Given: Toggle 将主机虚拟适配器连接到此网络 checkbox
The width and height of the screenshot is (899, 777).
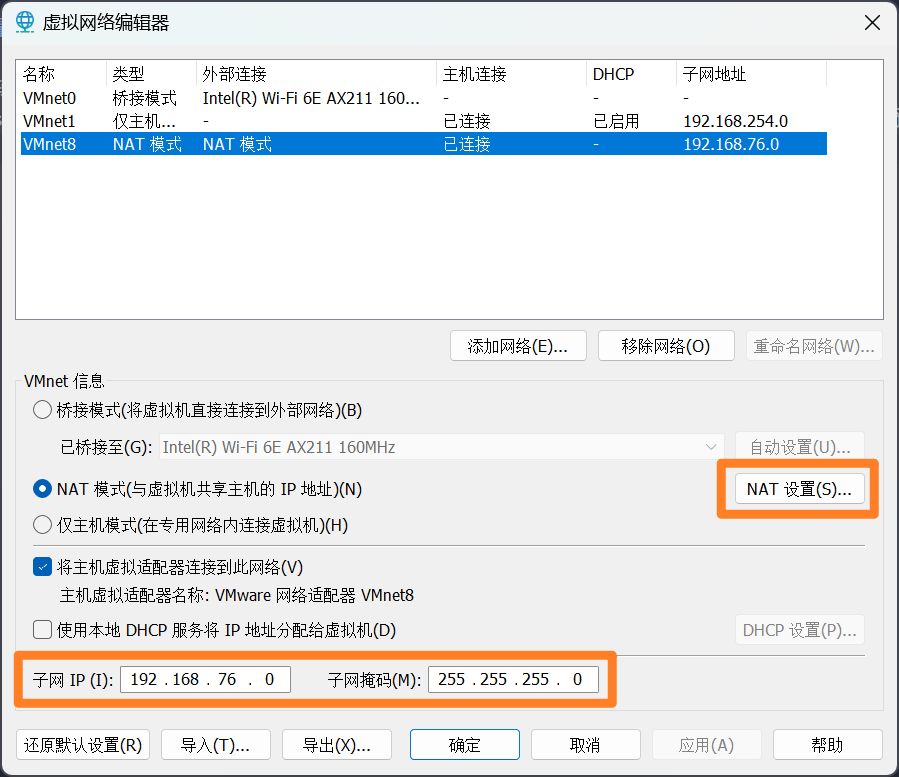Looking at the screenshot, I should (42, 567).
